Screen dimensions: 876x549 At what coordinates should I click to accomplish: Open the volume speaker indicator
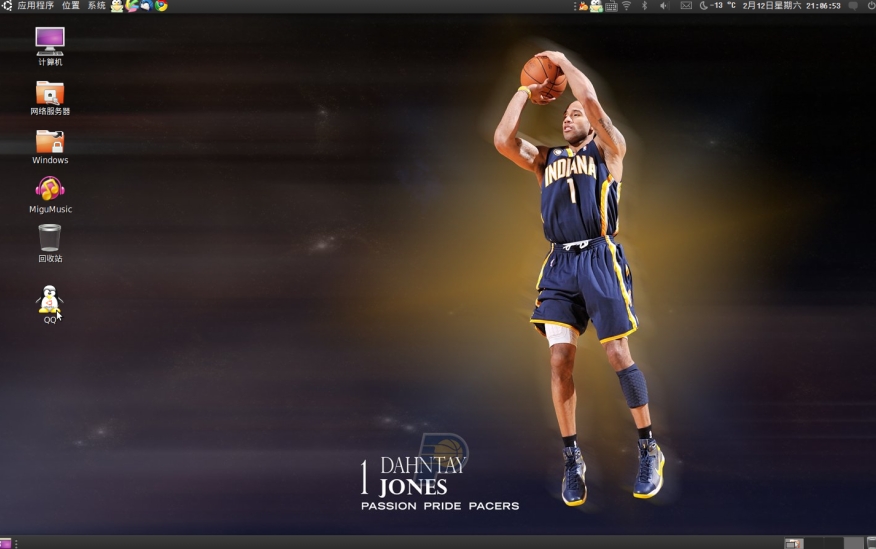coord(664,6)
